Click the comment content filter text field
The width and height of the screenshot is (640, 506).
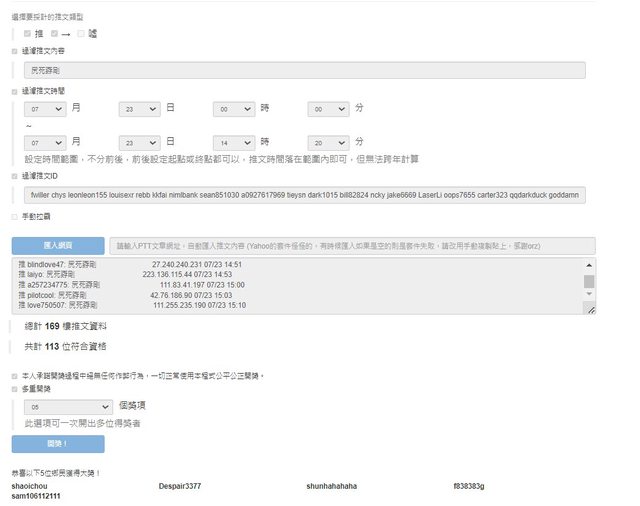304,71
